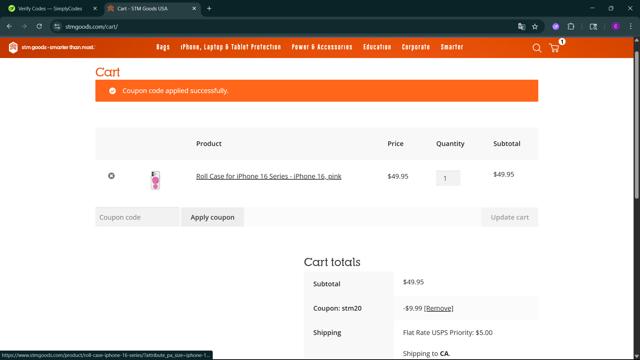This screenshot has height=360, width=640.
Task: Click the $49.95 value in Price column
Action: click(398, 176)
